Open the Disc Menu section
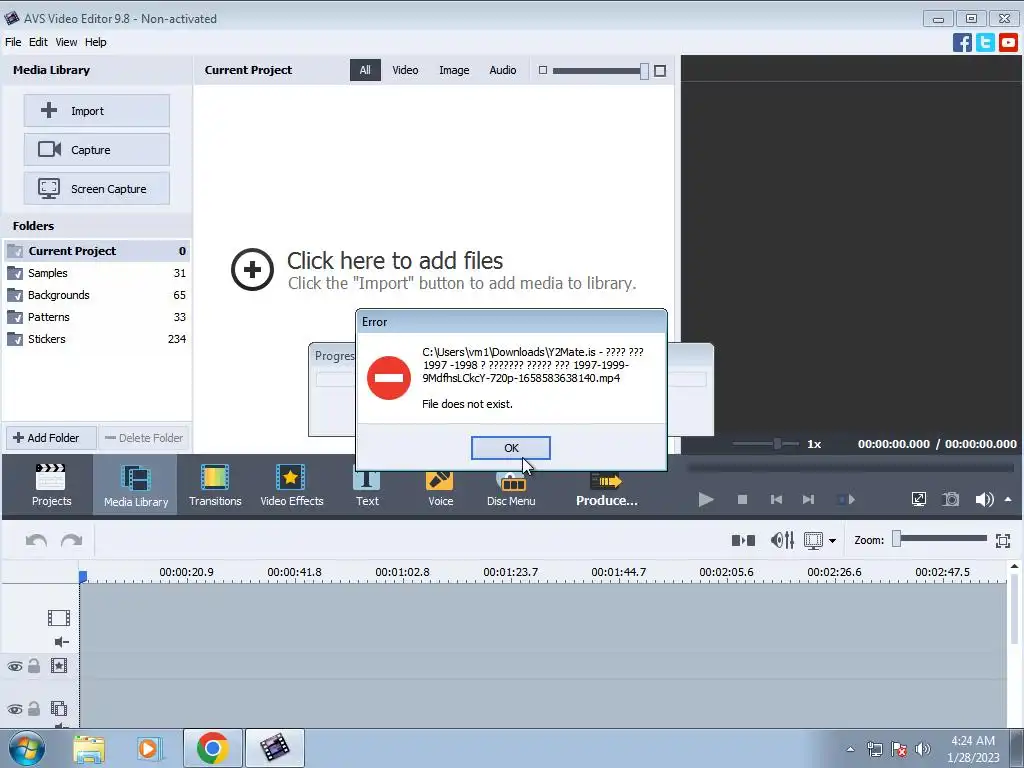The image size is (1024, 768). pos(511,488)
